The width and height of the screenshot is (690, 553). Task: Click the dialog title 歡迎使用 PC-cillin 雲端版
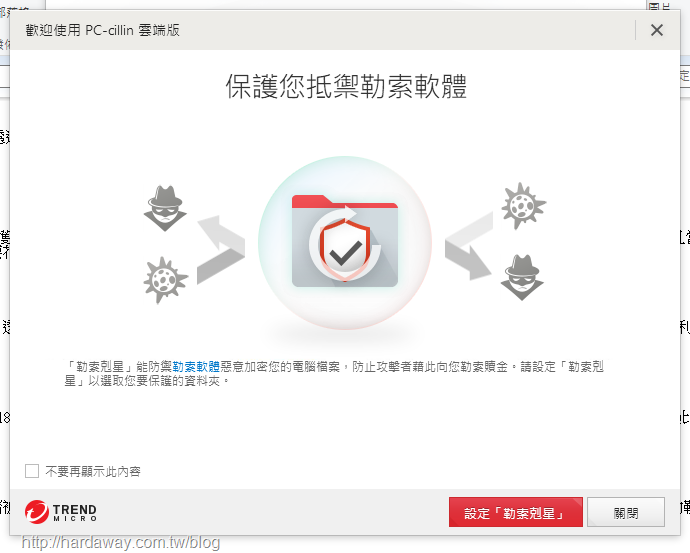coord(103,30)
